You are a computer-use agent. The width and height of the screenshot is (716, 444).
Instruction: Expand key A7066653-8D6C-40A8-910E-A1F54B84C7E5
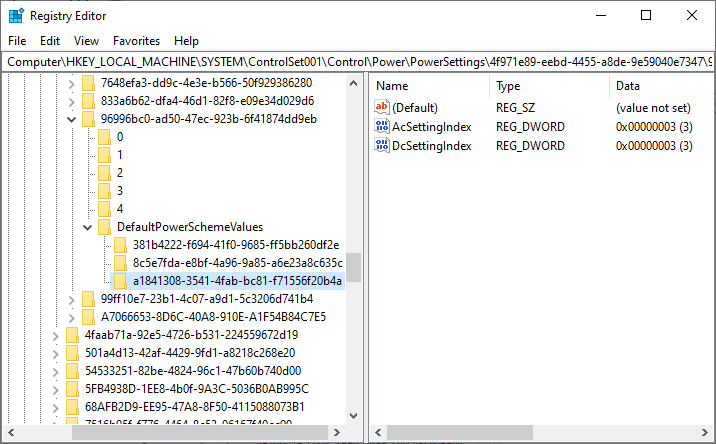point(72,317)
